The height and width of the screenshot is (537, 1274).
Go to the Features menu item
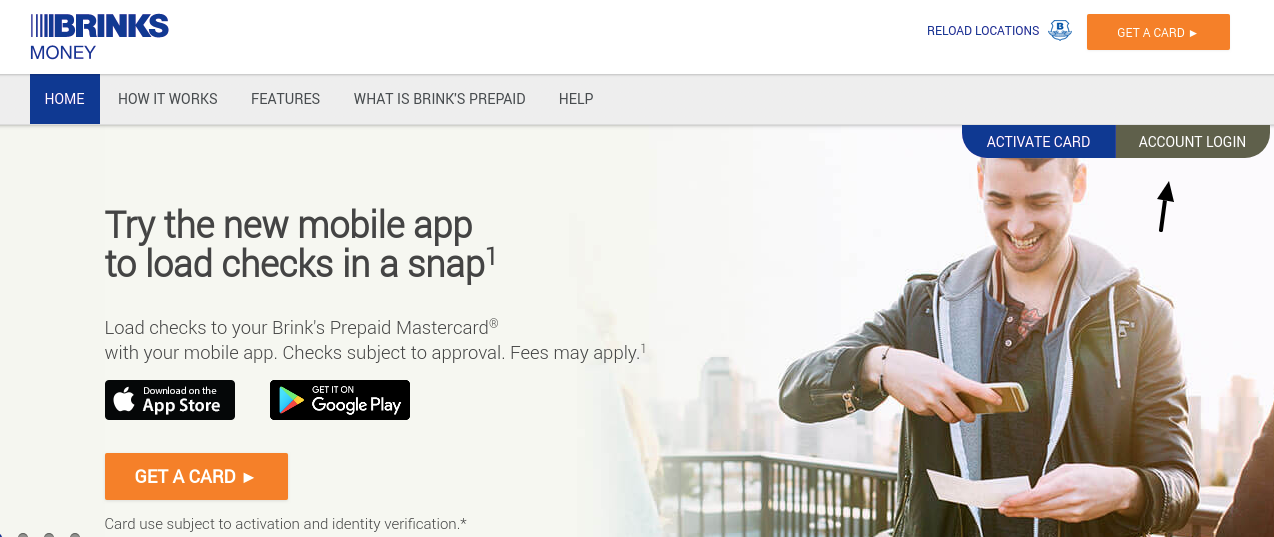click(x=285, y=99)
